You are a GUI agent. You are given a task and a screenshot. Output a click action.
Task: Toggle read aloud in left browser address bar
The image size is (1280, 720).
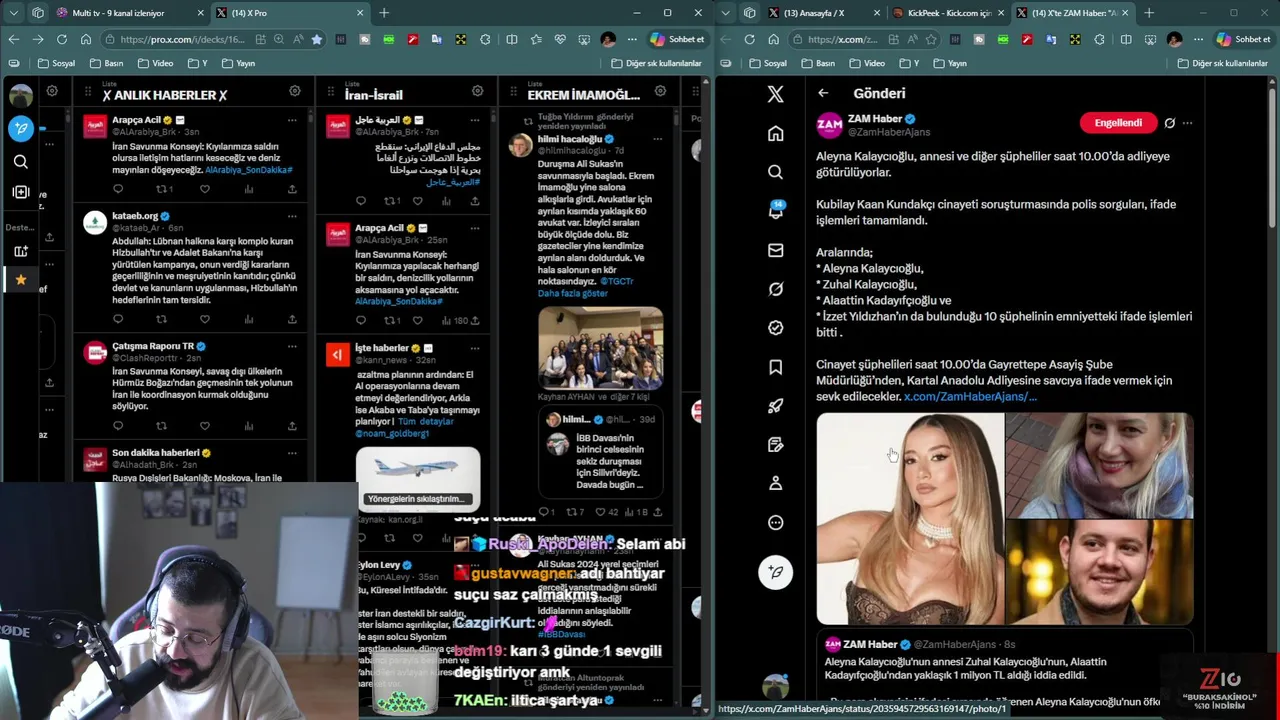click(298, 39)
